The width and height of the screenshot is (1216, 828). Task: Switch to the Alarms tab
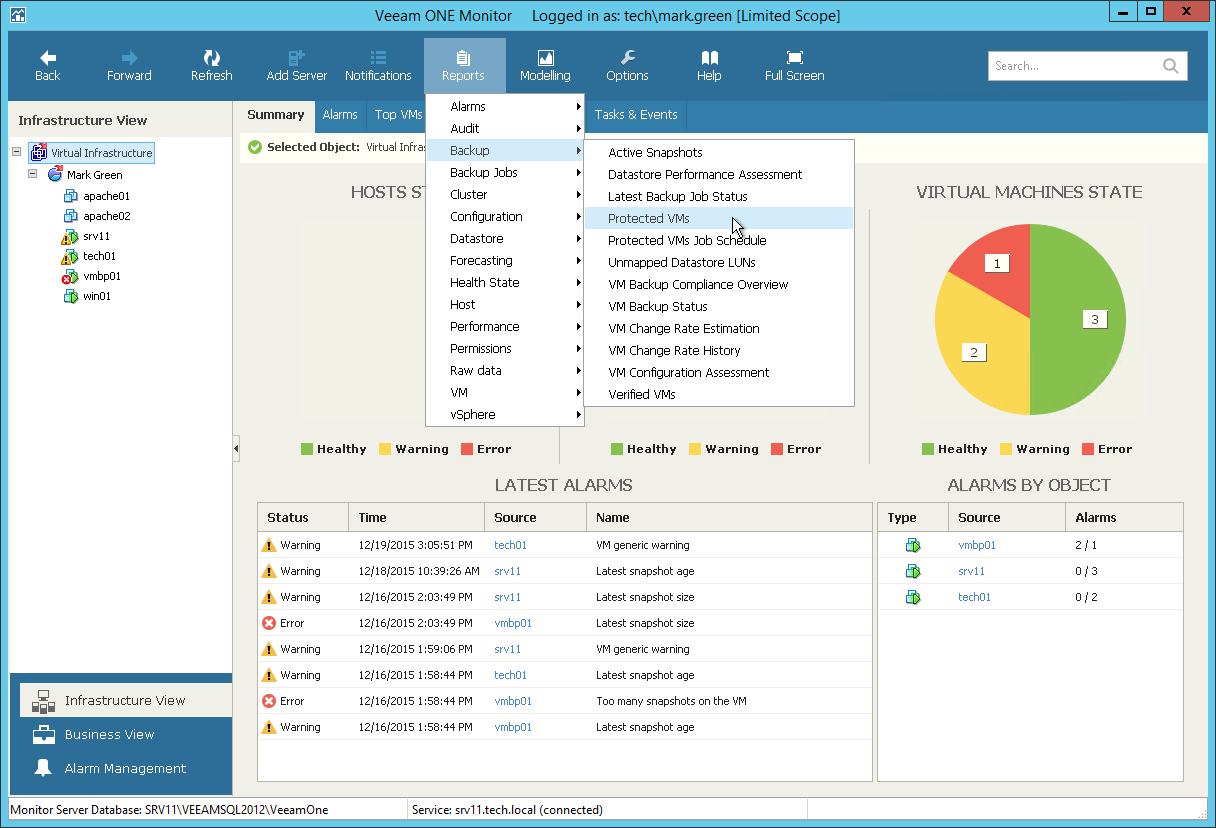coord(340,115)
